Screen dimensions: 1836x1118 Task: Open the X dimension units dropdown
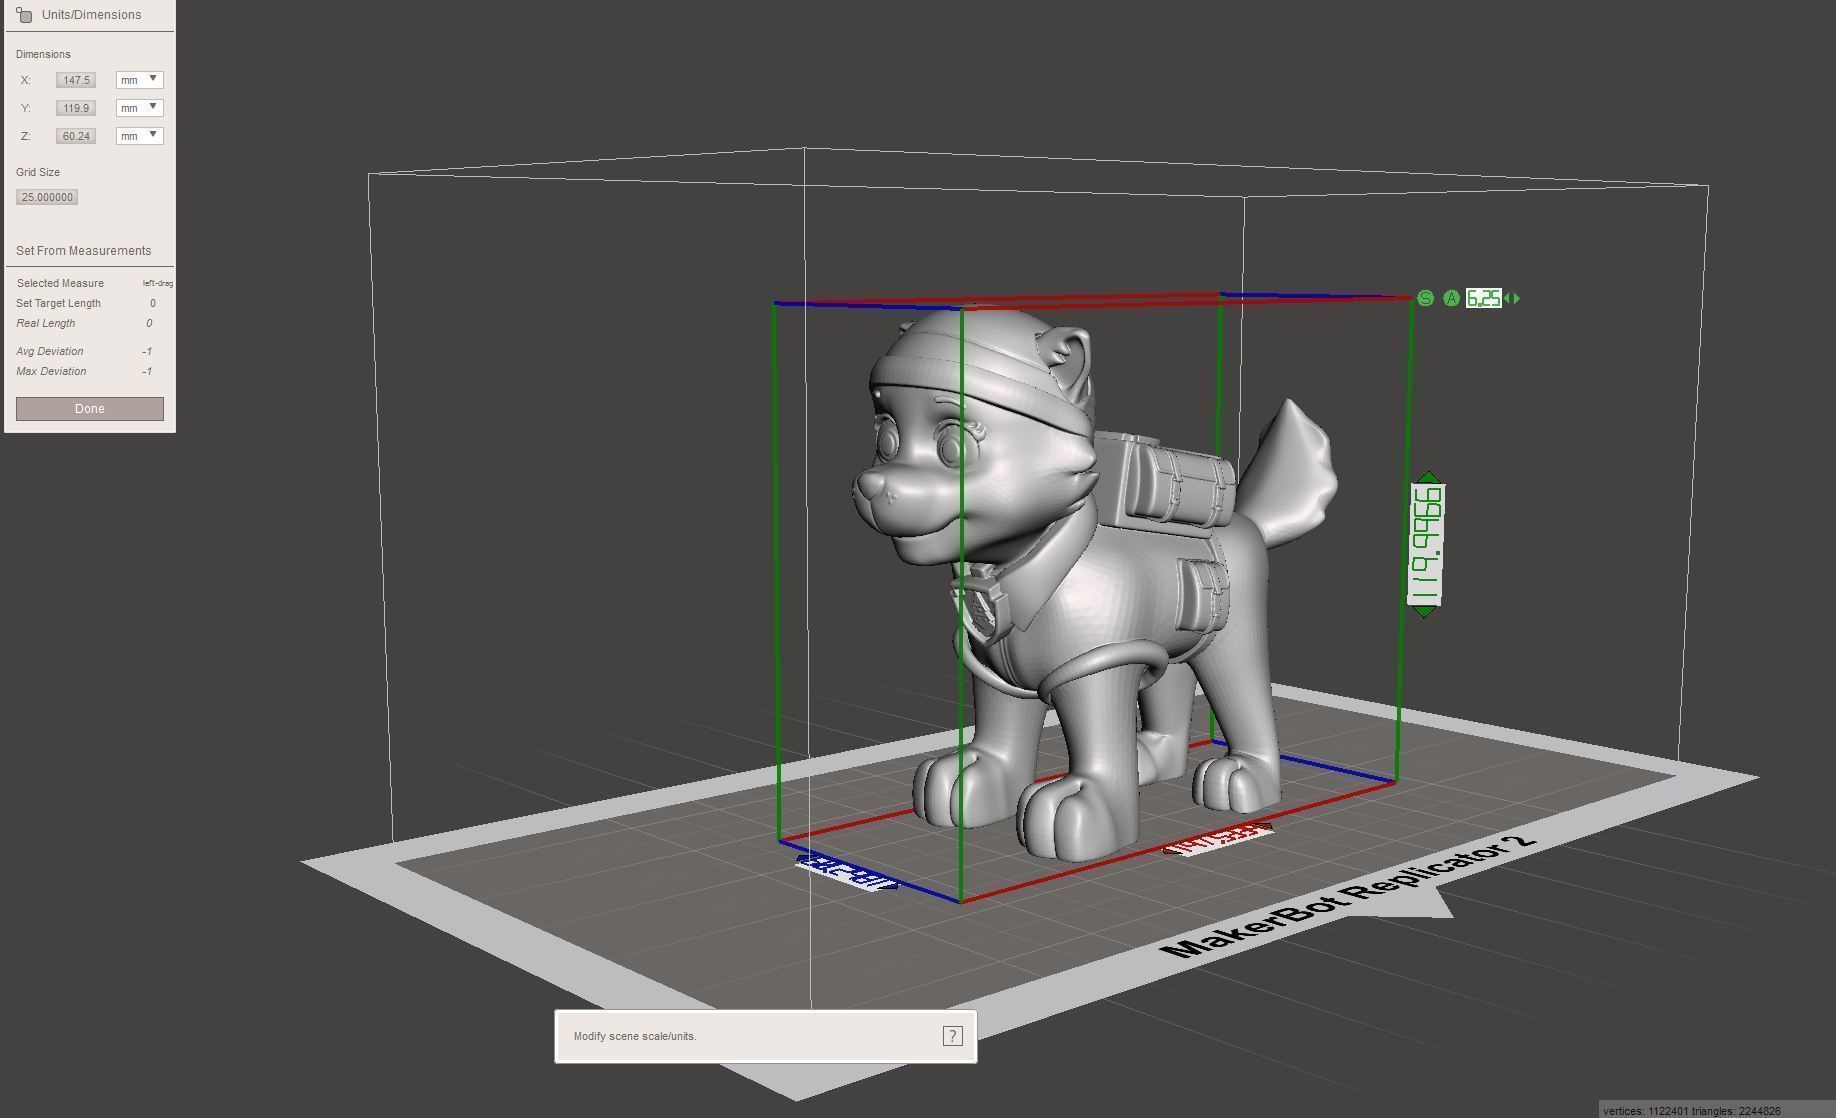139,80
